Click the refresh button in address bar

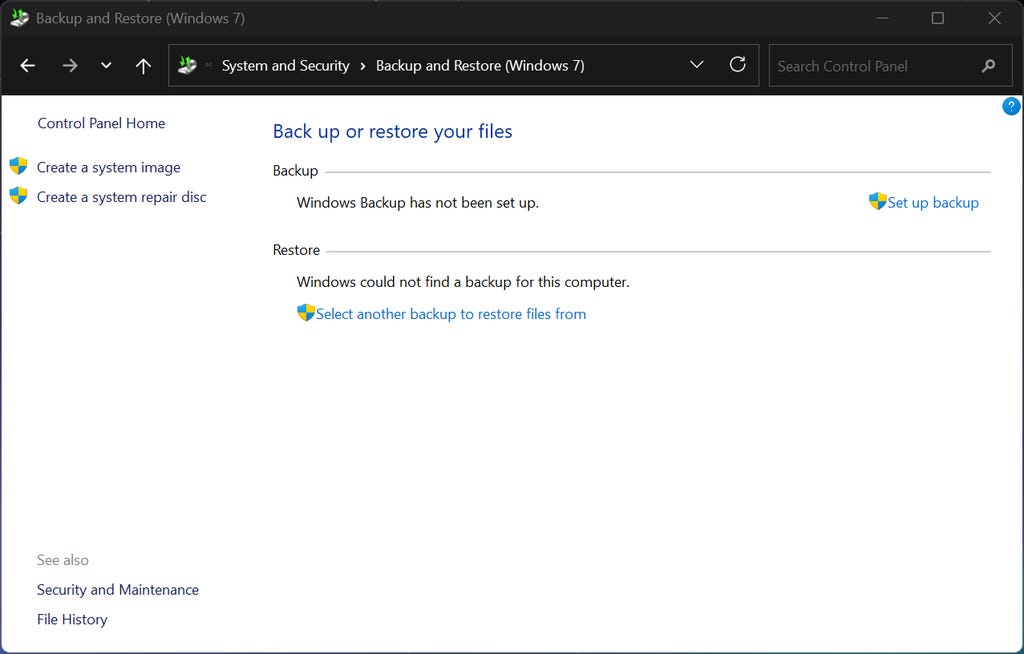tap(738, 65)
